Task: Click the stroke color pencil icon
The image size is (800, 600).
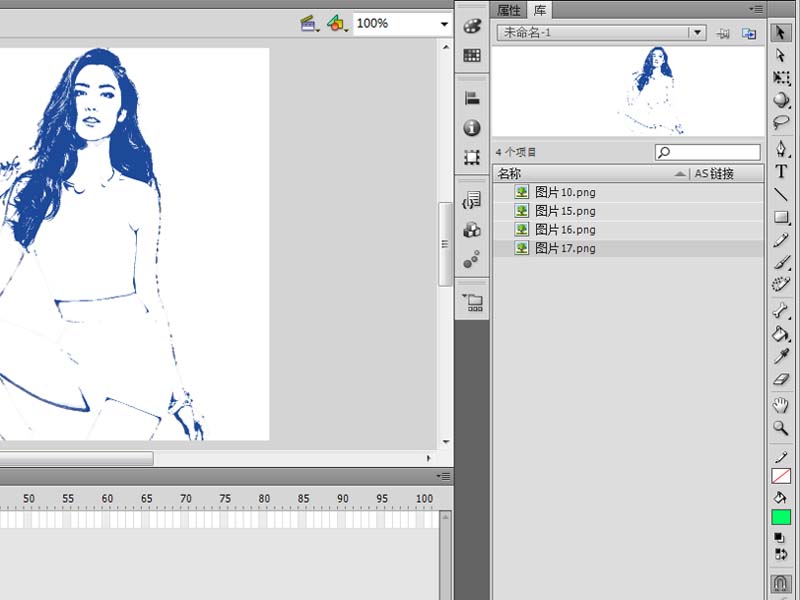Action: pyautogui.click(x=781, y=457)
